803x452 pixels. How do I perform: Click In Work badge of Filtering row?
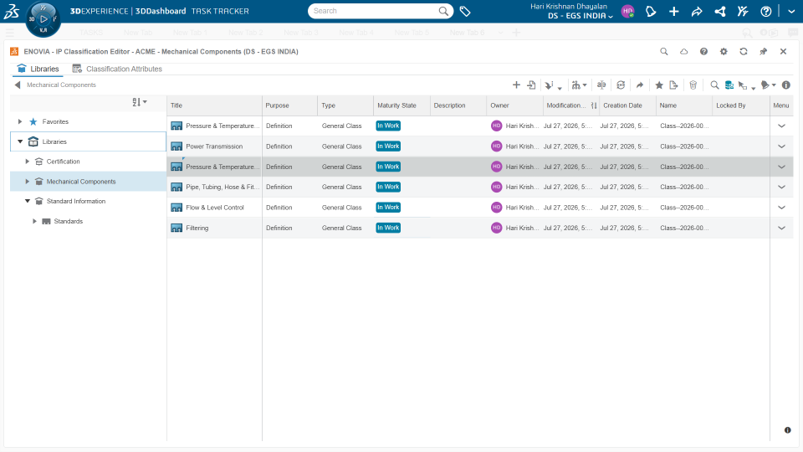(388, 228)
